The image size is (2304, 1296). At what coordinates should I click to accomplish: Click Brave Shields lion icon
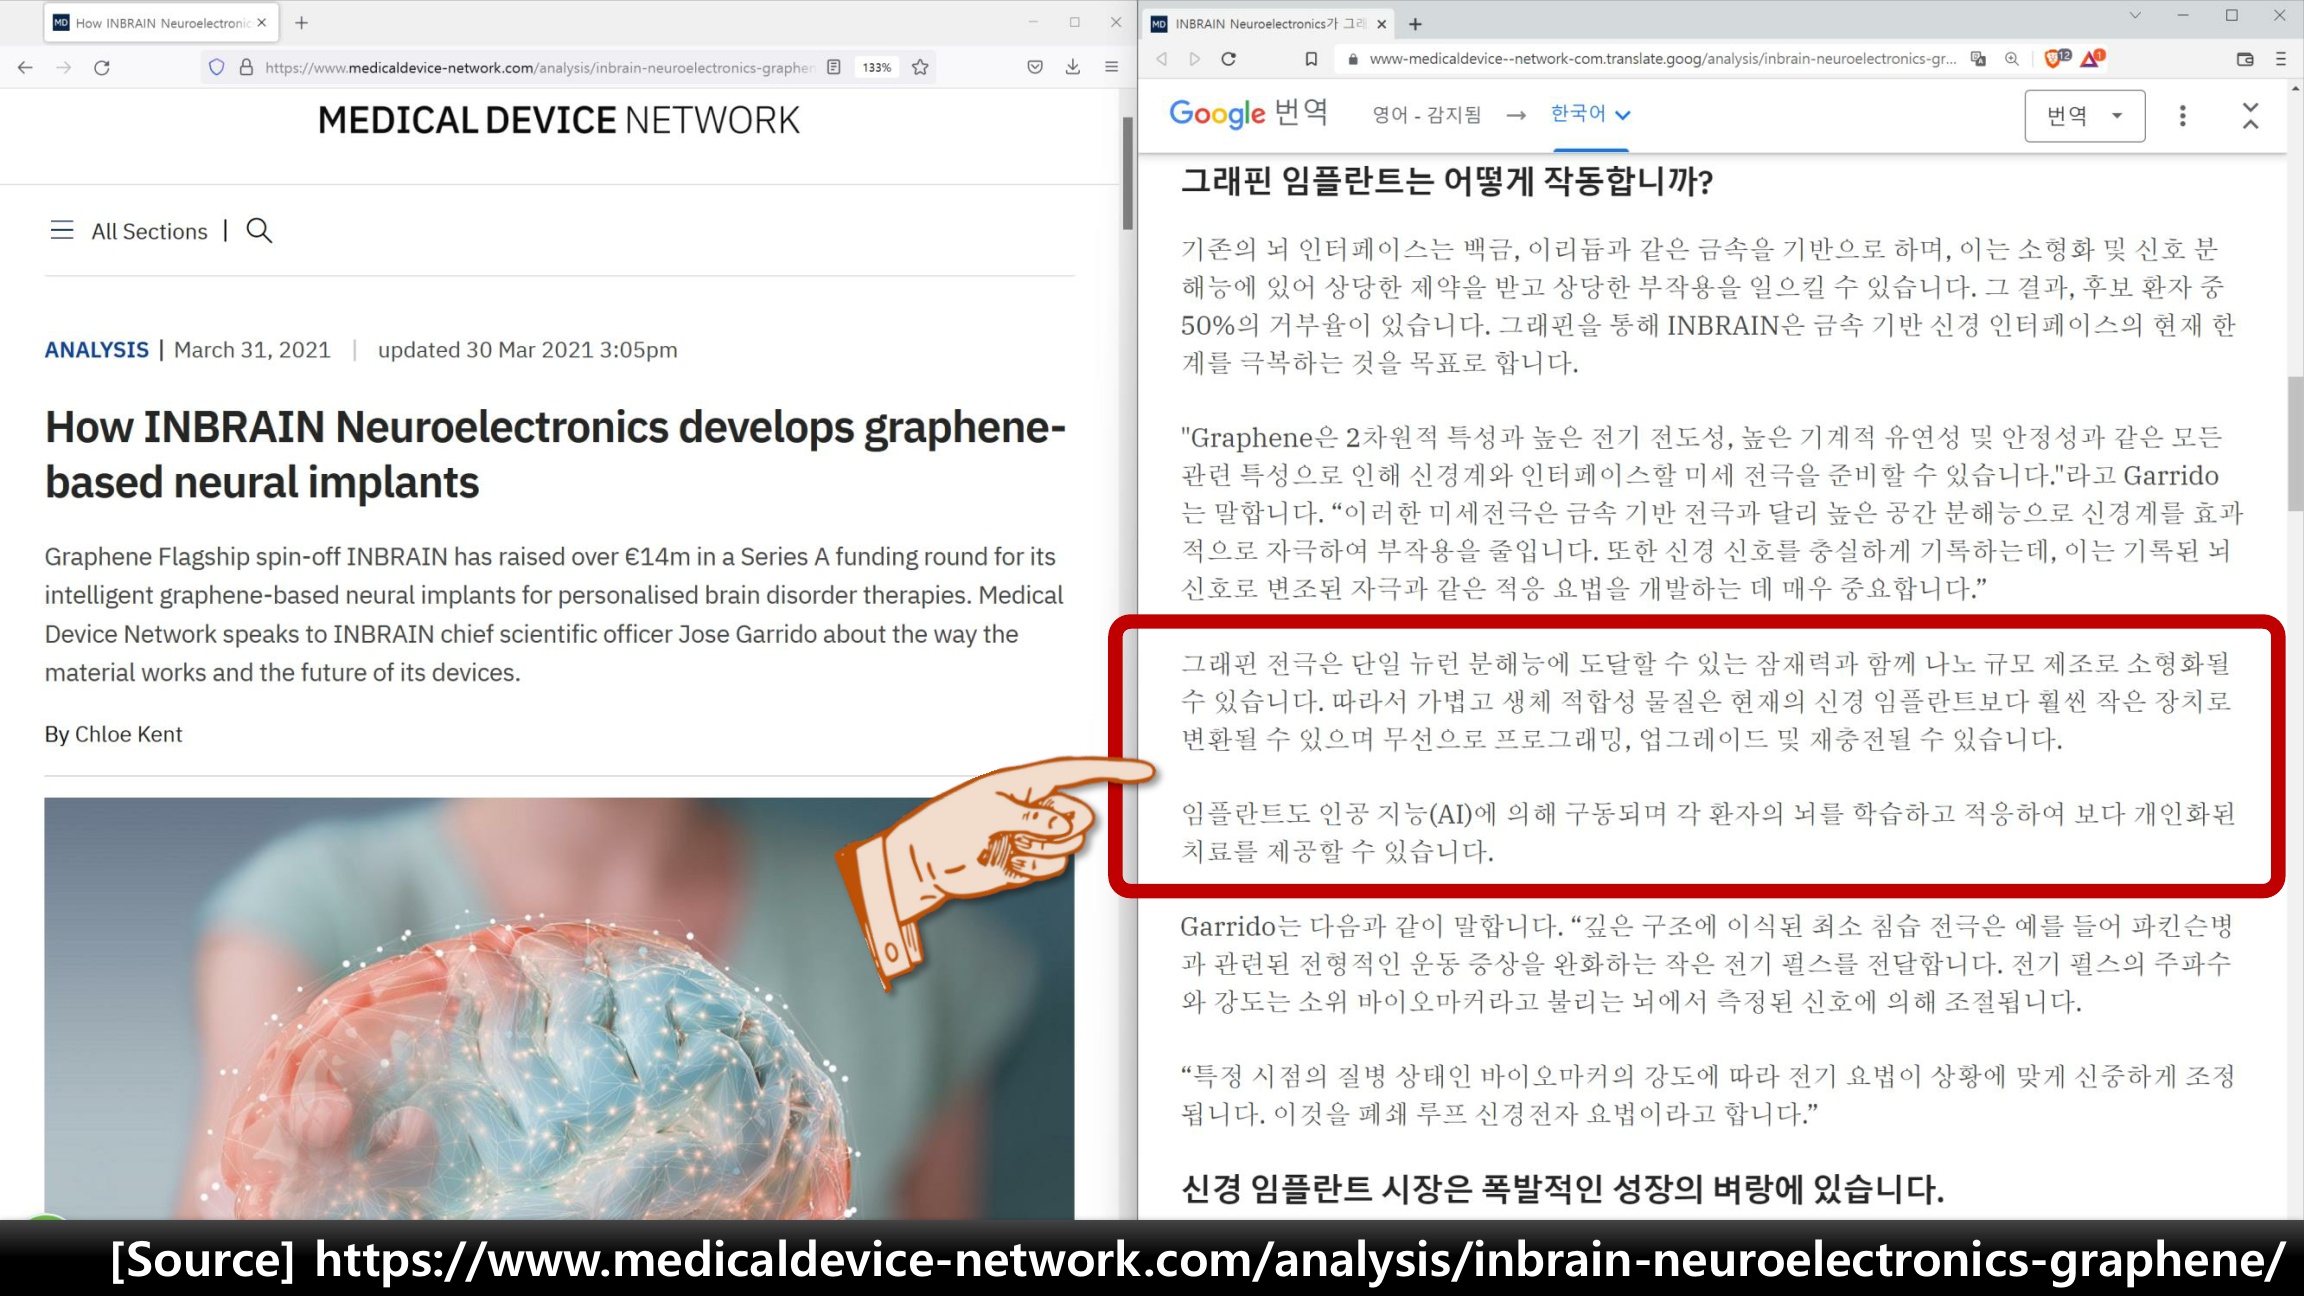(x=2053, y=59)
